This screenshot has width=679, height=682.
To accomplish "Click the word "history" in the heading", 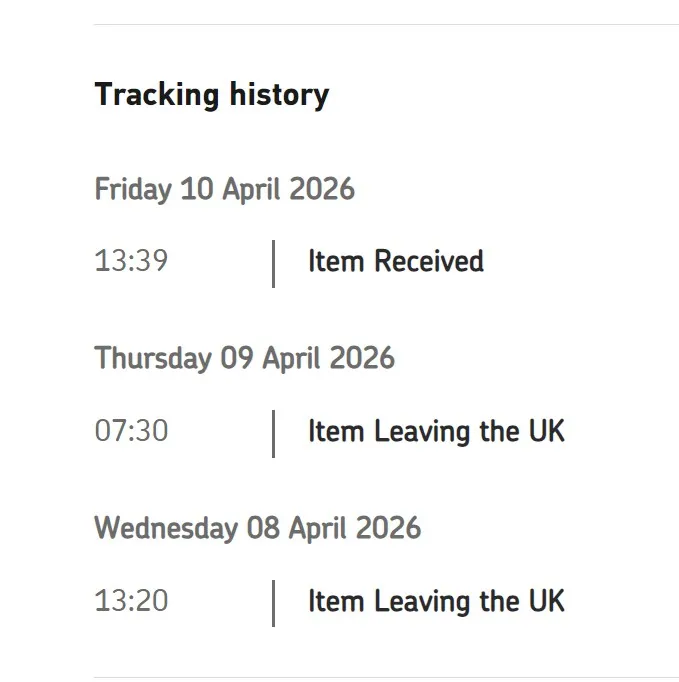I will point(278,95).
